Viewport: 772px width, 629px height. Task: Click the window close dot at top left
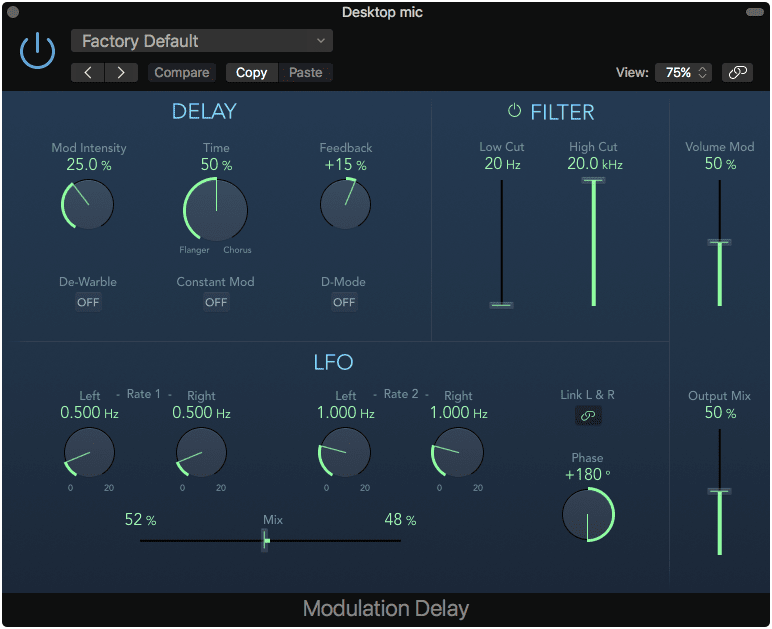pyautogui.click(x=13, y=12)
